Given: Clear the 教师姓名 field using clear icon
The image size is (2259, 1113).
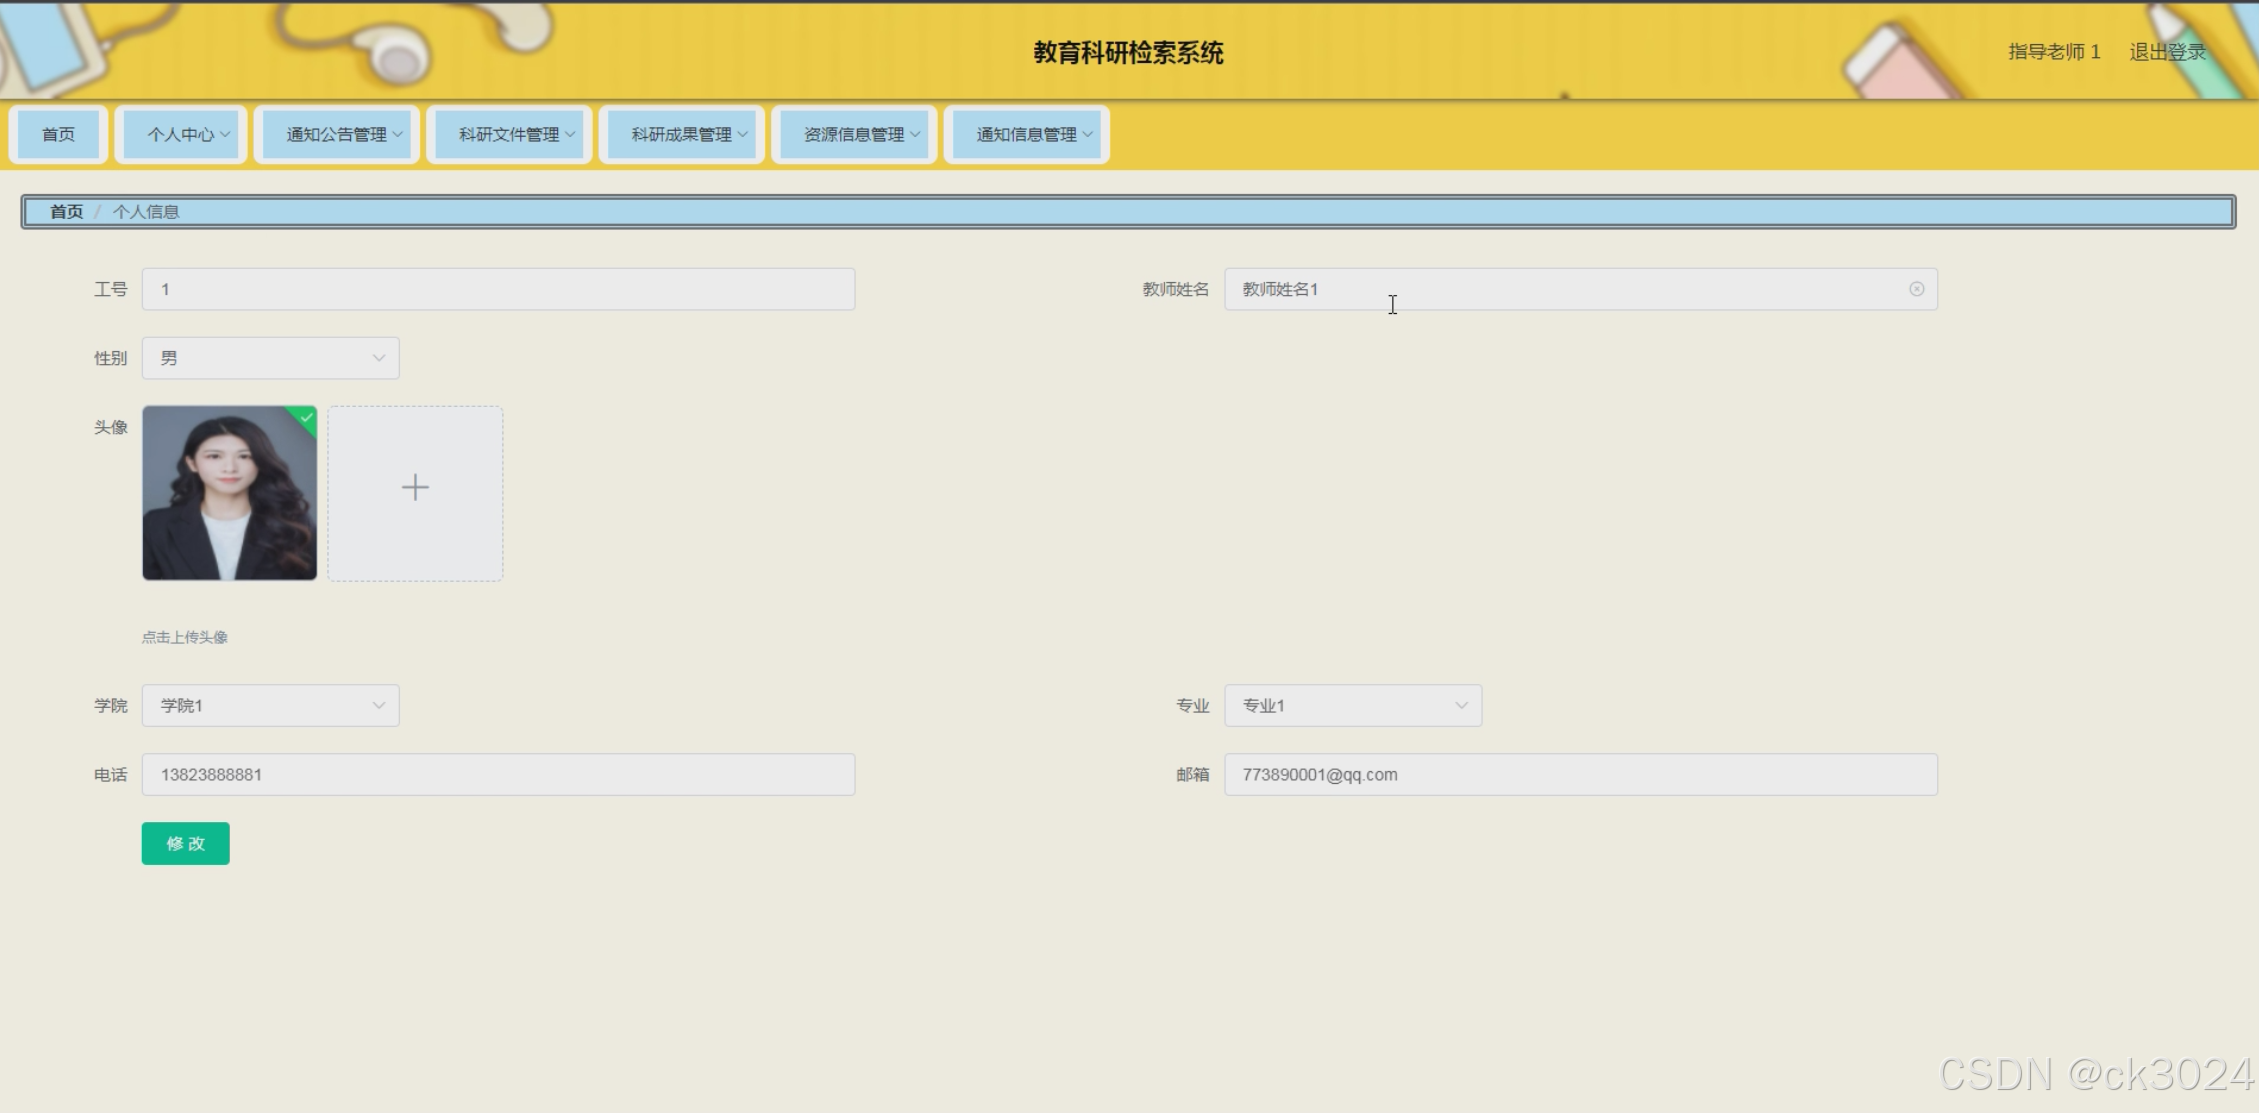Looking at the screenshot, I should click(x=1916, y=289).
